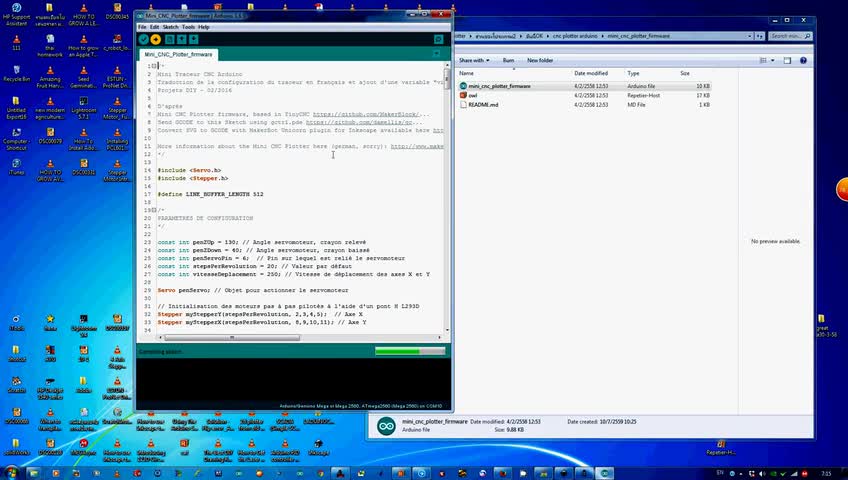Screen dimensions: 848x480
Task: Select the mini_cnc_plotter_firmware Arduino file
Action: click(584, 86)
